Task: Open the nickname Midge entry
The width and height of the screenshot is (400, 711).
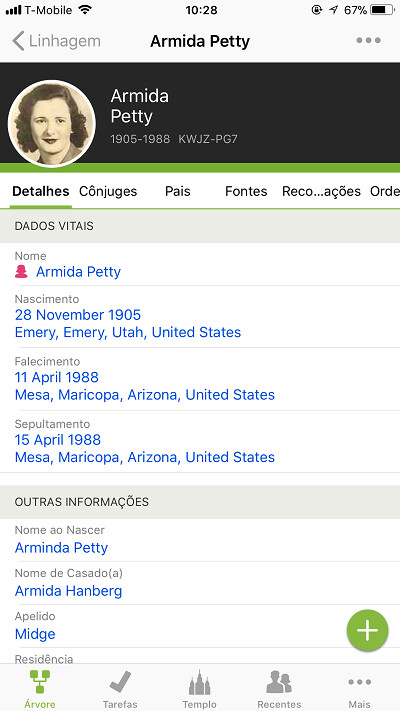Action: (35, 634)
